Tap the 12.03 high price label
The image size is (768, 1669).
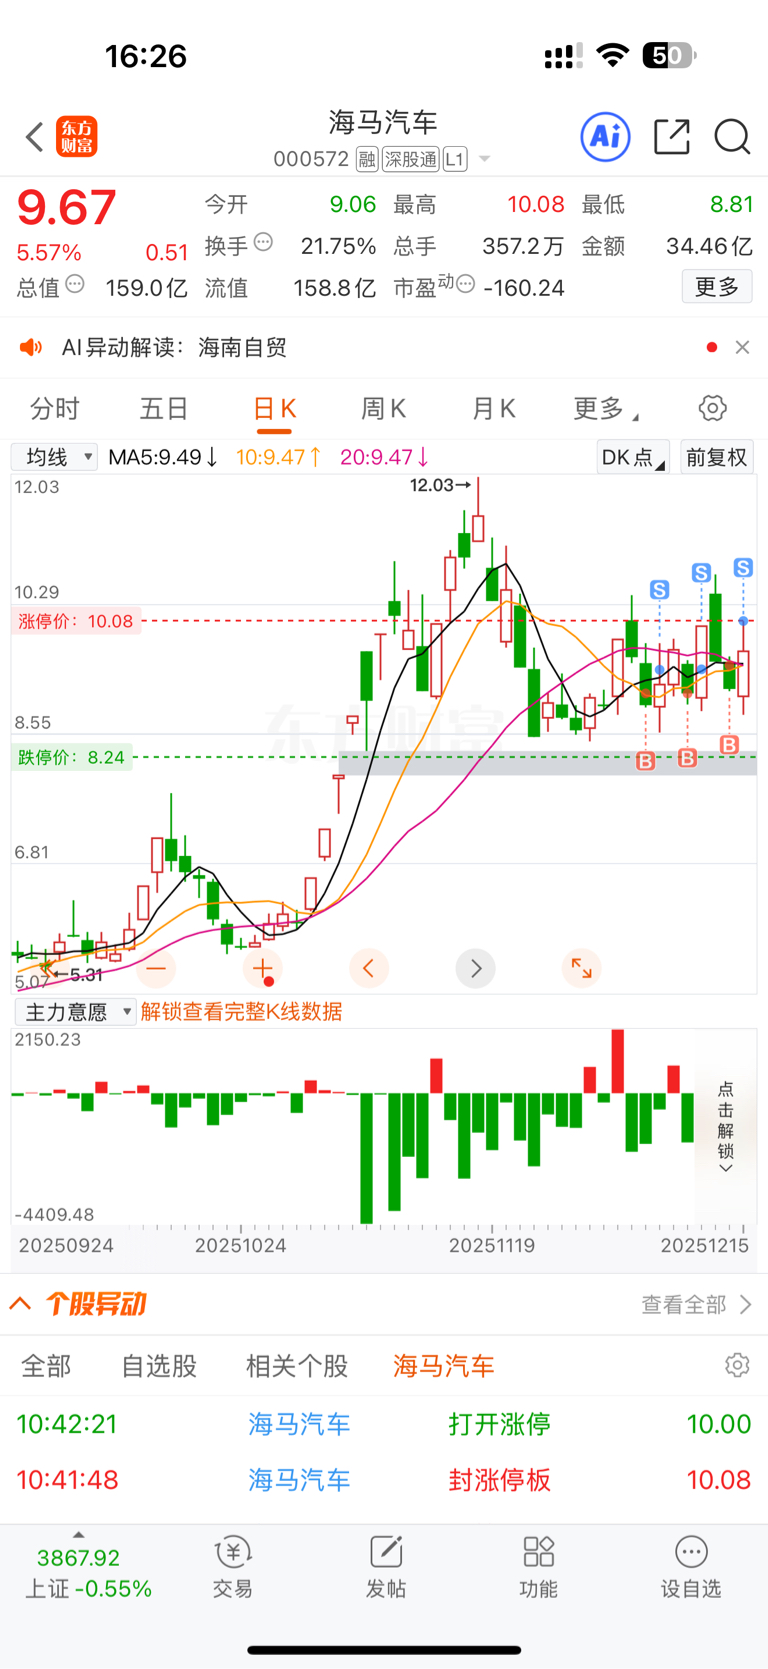(x=440, y=485)
